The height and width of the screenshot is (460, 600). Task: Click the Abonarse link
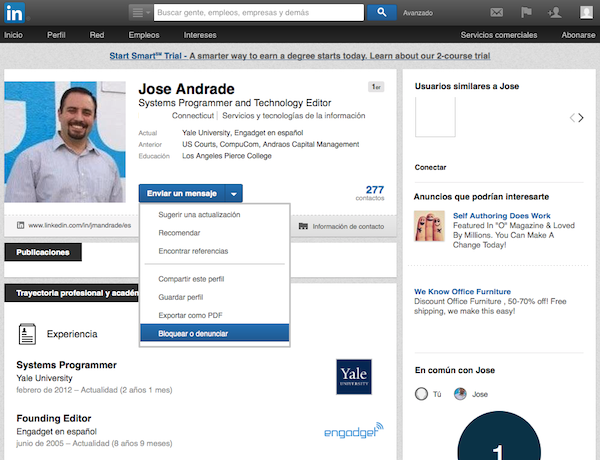click(578, 35)
